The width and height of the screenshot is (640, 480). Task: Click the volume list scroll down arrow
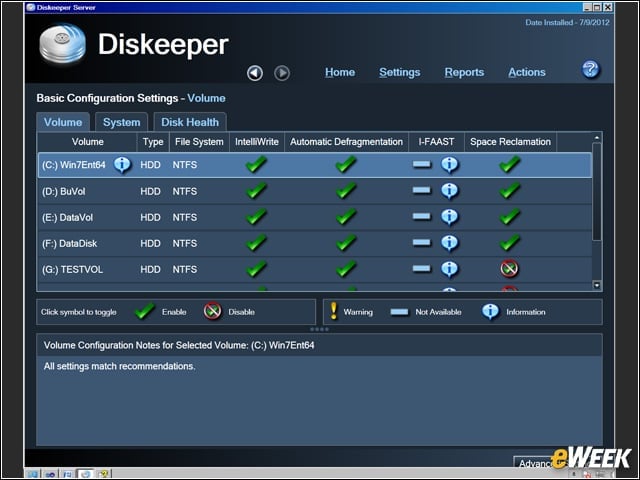coord(597,285)
